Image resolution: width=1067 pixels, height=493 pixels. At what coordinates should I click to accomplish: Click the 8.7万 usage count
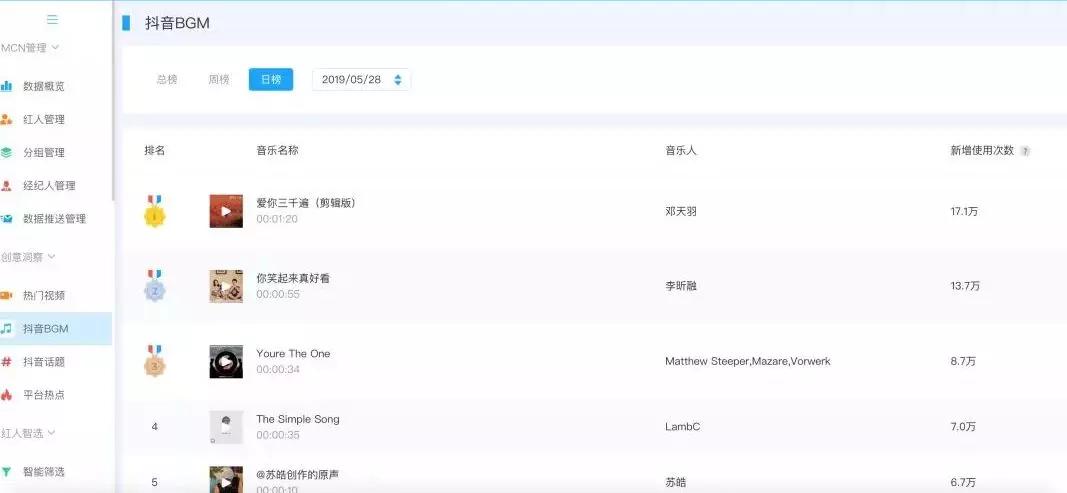pos(963,361)
